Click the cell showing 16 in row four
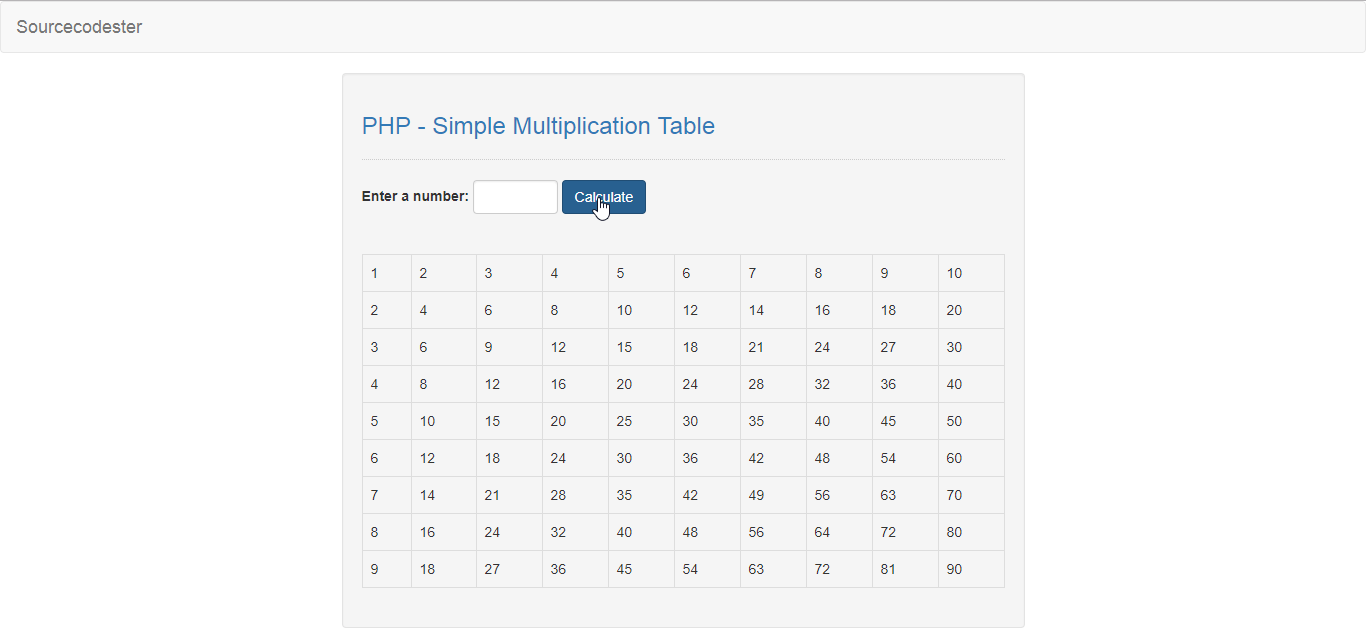Image resolution: width=1366 pixels, height=642 pixels. pyautogui.click(x=558, y=384)
